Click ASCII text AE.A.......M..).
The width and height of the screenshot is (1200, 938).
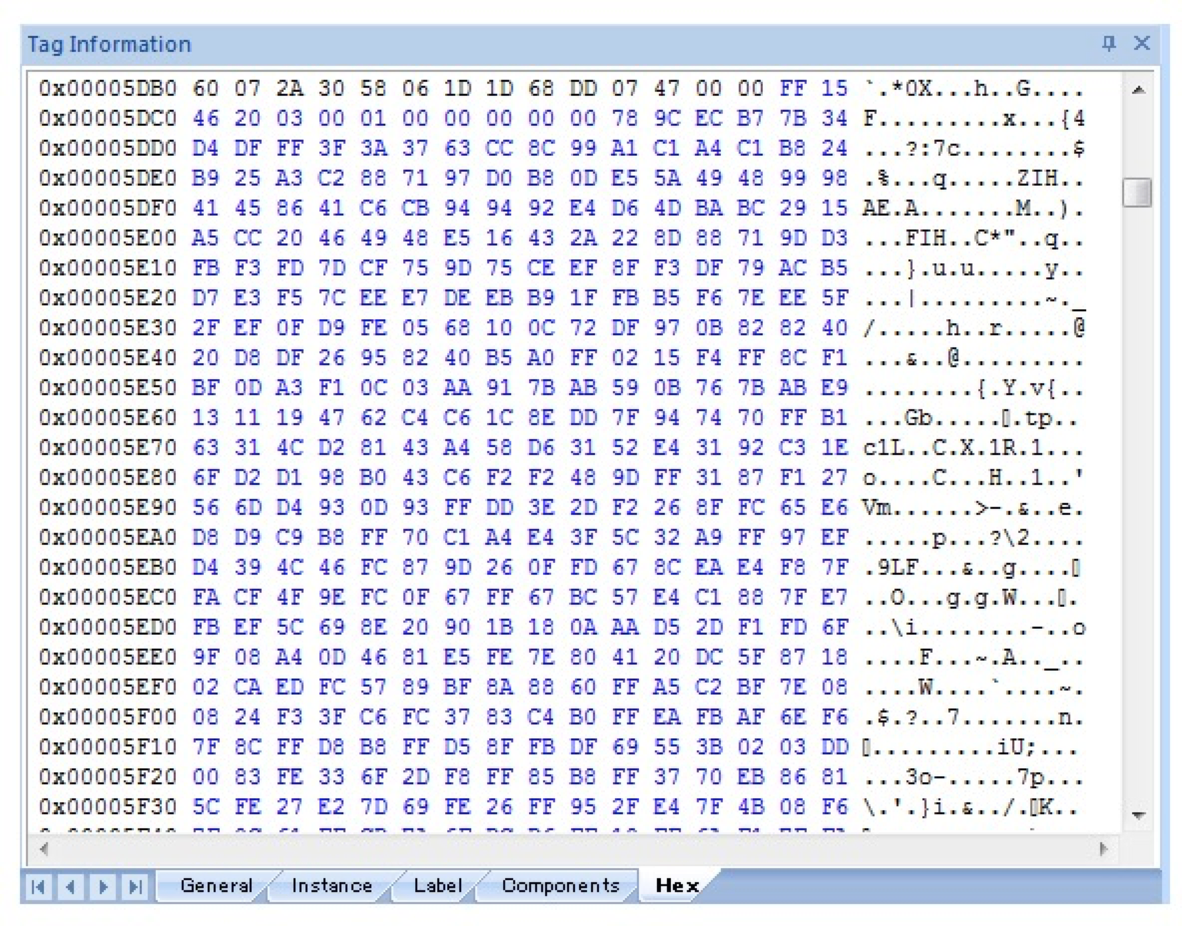[x=975, y=208]
